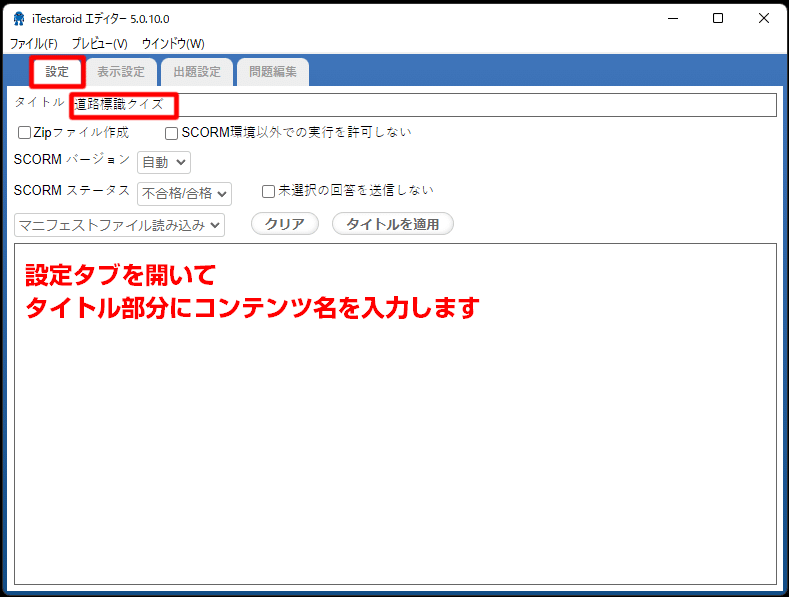Minimize the iTestaroid editor window

673,19
